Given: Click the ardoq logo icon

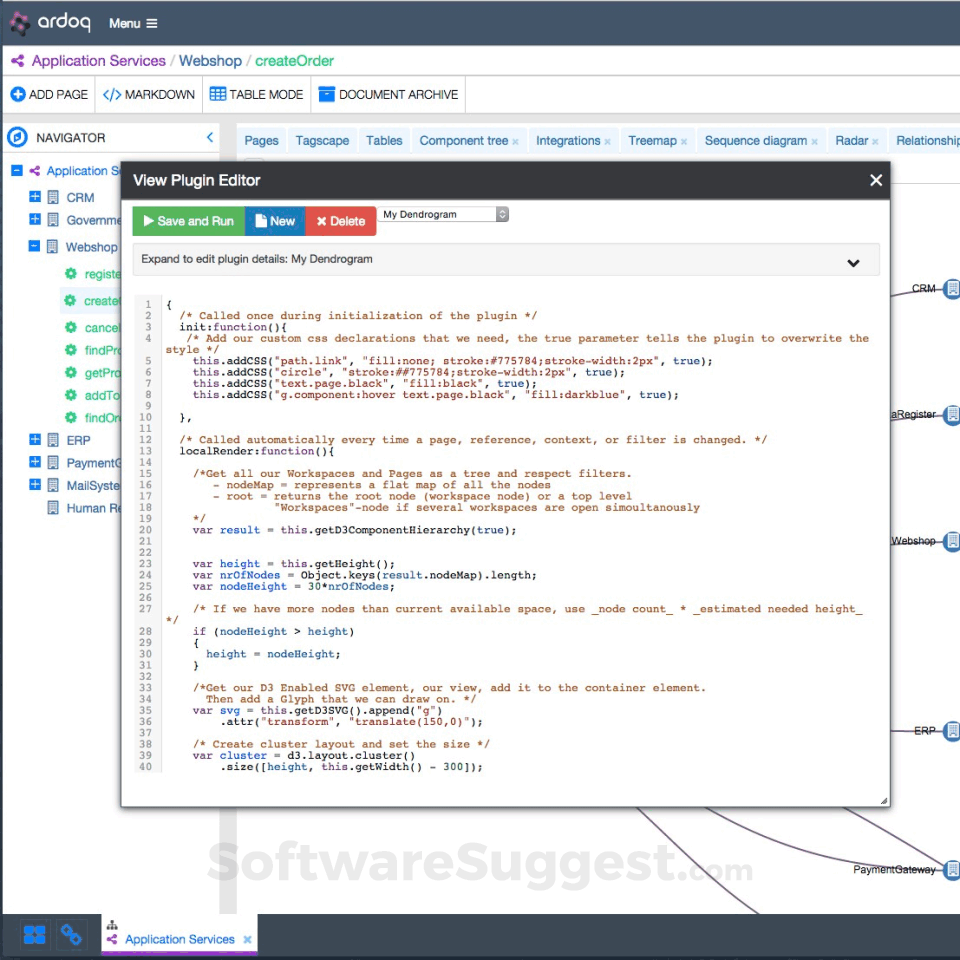Looking at the screenshot, I should pyautogui.click(x=20, y=22).
